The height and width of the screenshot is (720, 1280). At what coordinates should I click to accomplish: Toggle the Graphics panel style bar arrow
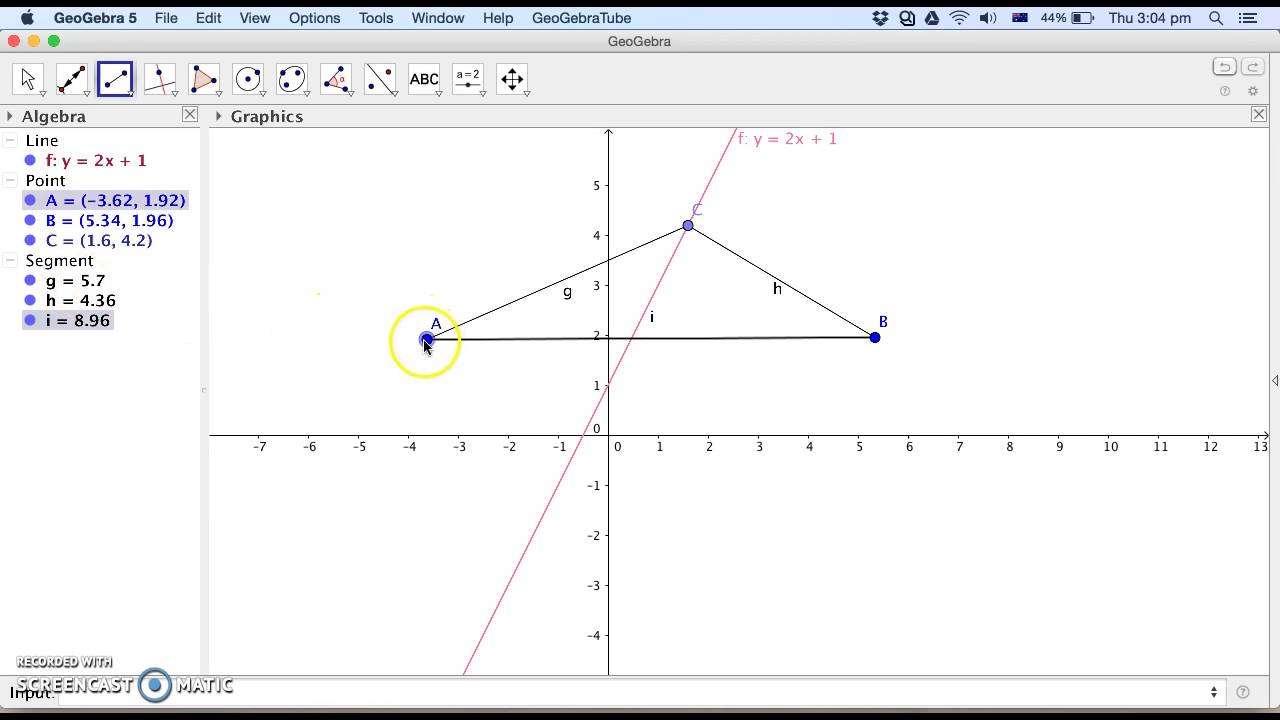coord(218,116)
